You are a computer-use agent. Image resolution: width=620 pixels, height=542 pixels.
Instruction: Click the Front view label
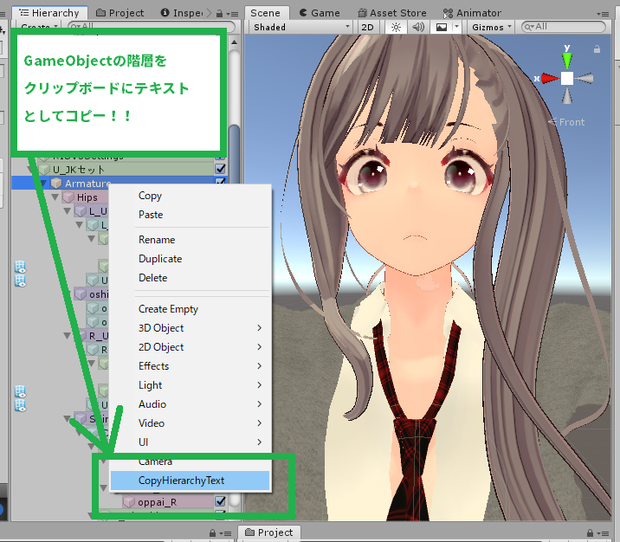571,122
